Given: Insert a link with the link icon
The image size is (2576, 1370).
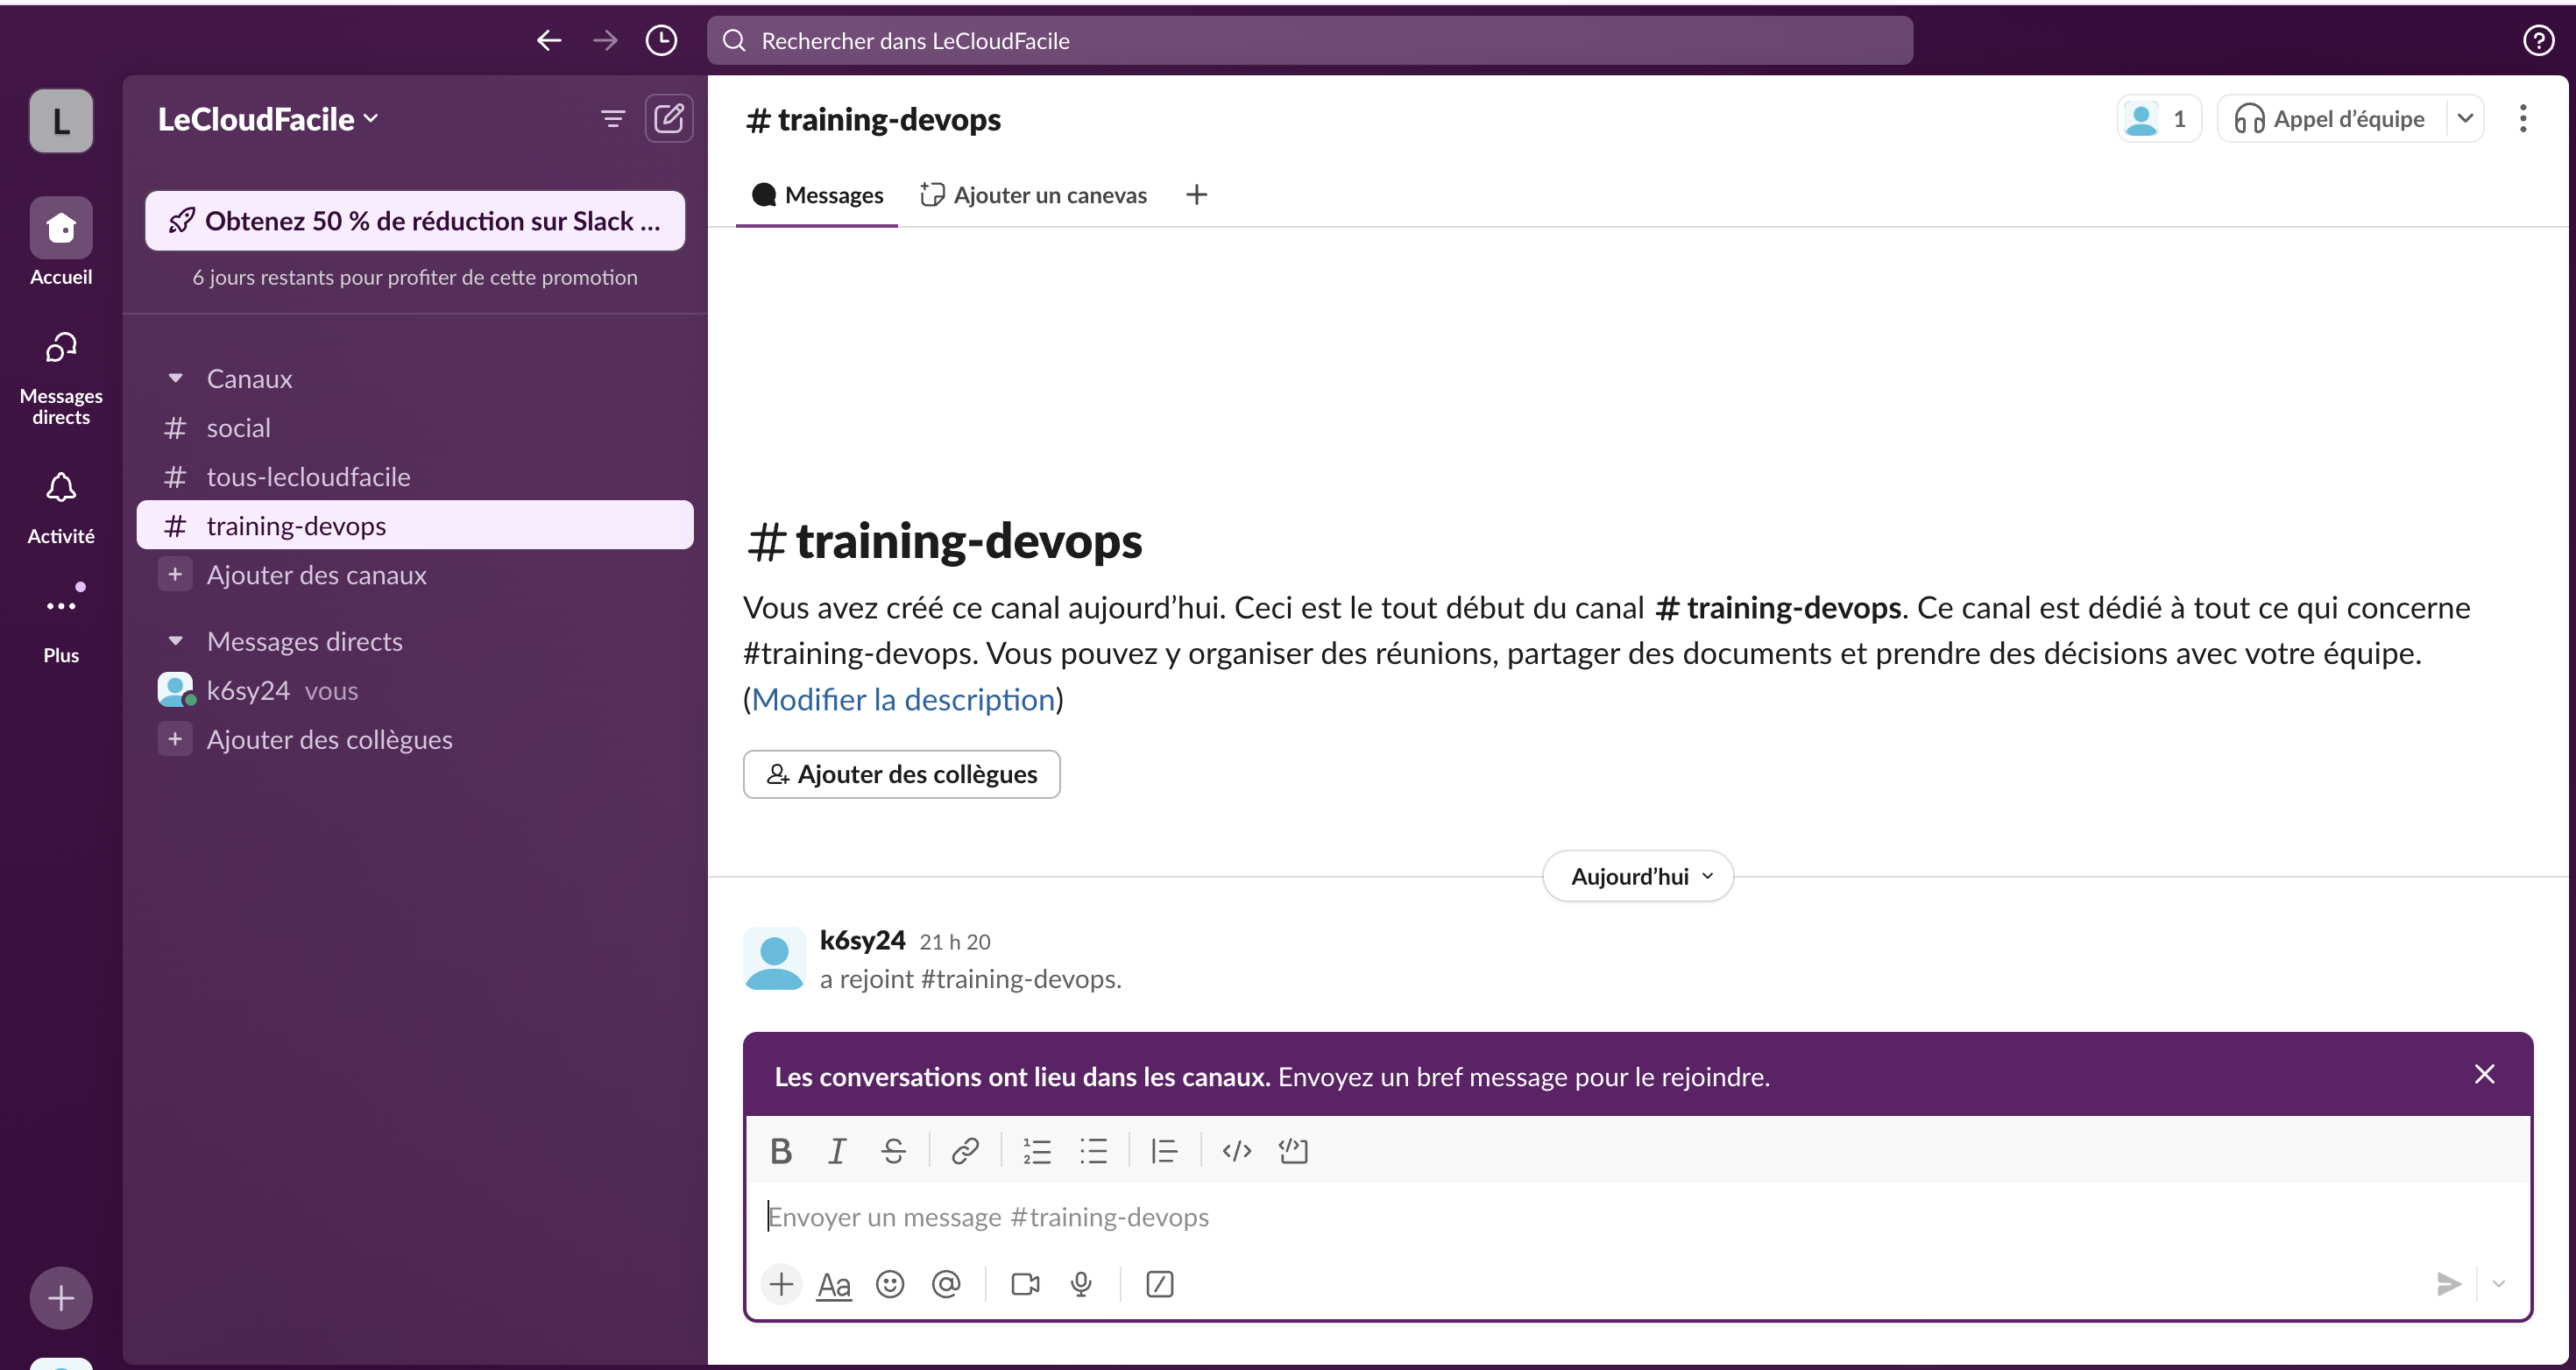Looking at the screenshot, I should [964, 1151].
